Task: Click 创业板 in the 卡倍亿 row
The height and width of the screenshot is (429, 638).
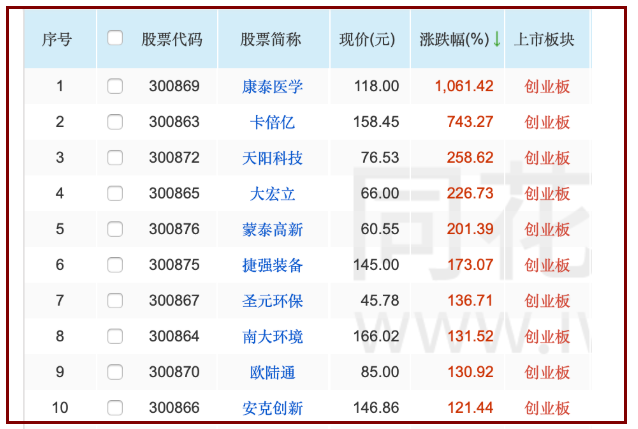Action: click(547, 122)
